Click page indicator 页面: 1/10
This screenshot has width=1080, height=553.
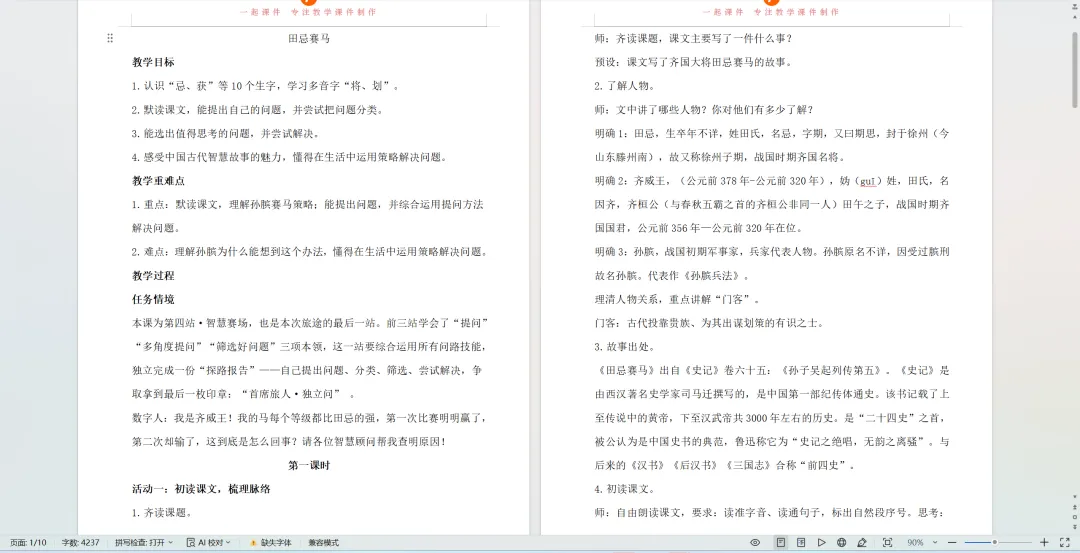click(28, 543)
